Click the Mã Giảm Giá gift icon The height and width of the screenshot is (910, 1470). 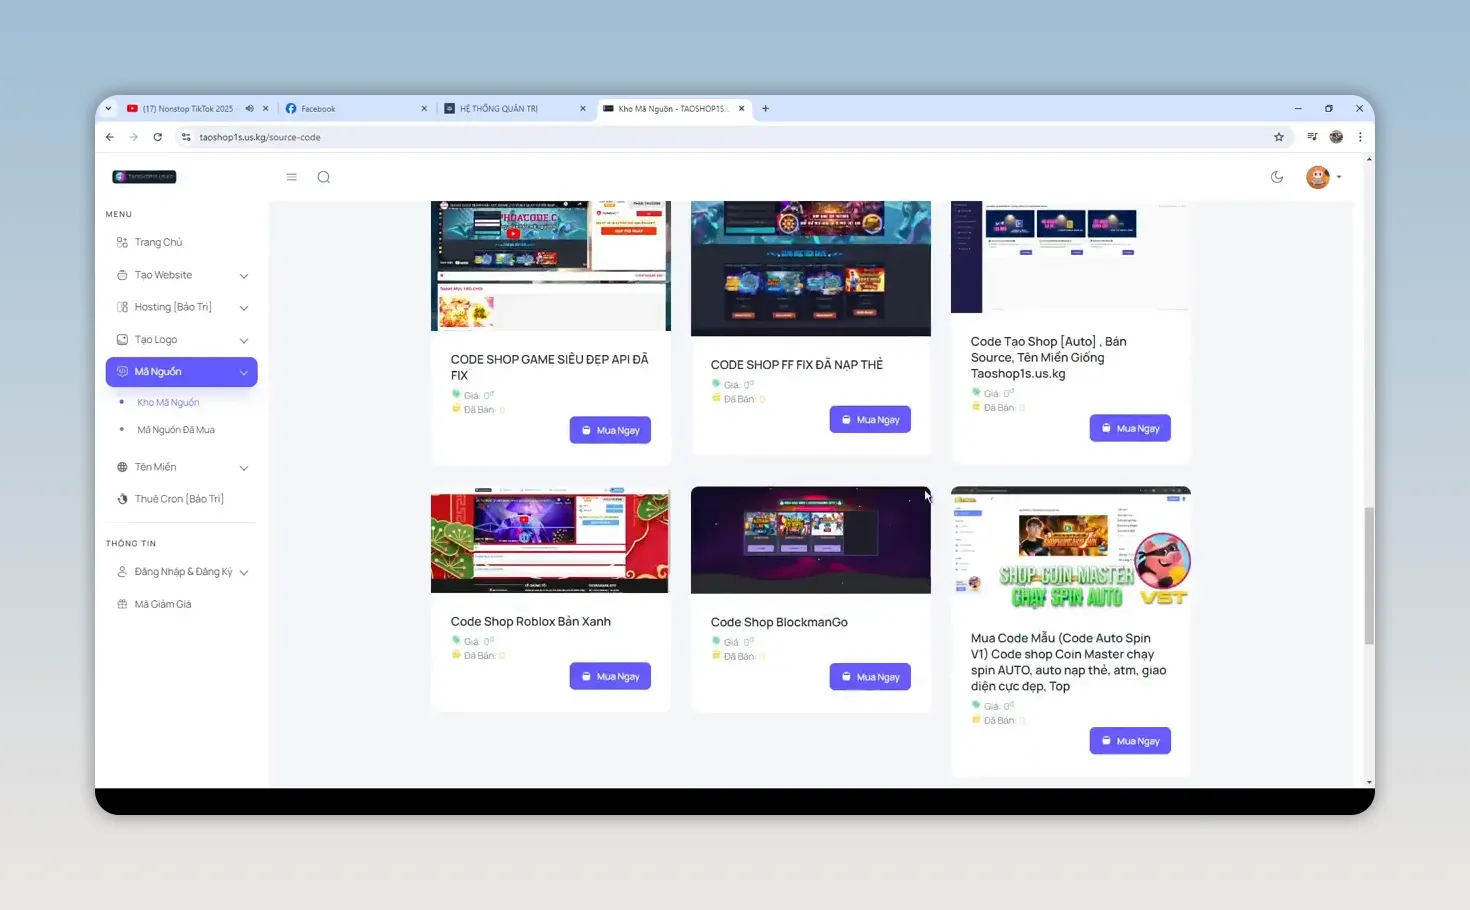pyautogui.click(x=122, y=604)
